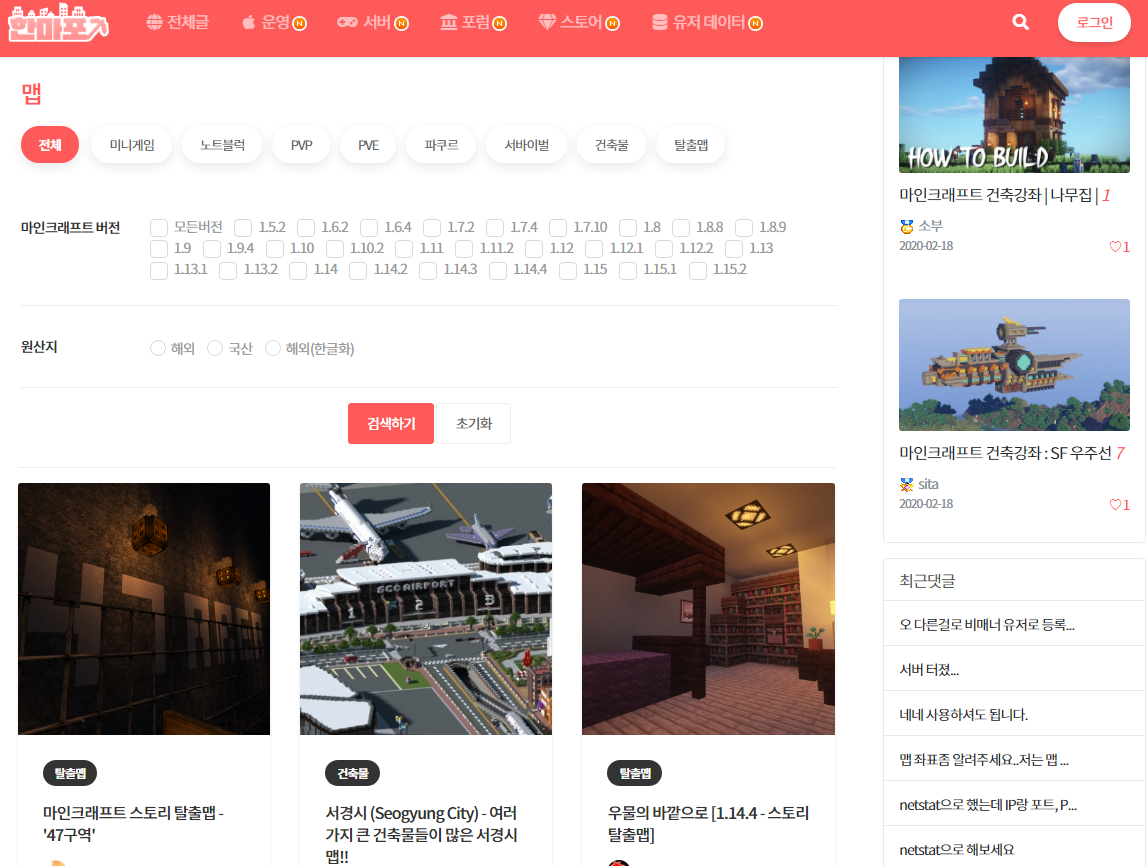Click the apple icon beside 운영

[249, 23]
